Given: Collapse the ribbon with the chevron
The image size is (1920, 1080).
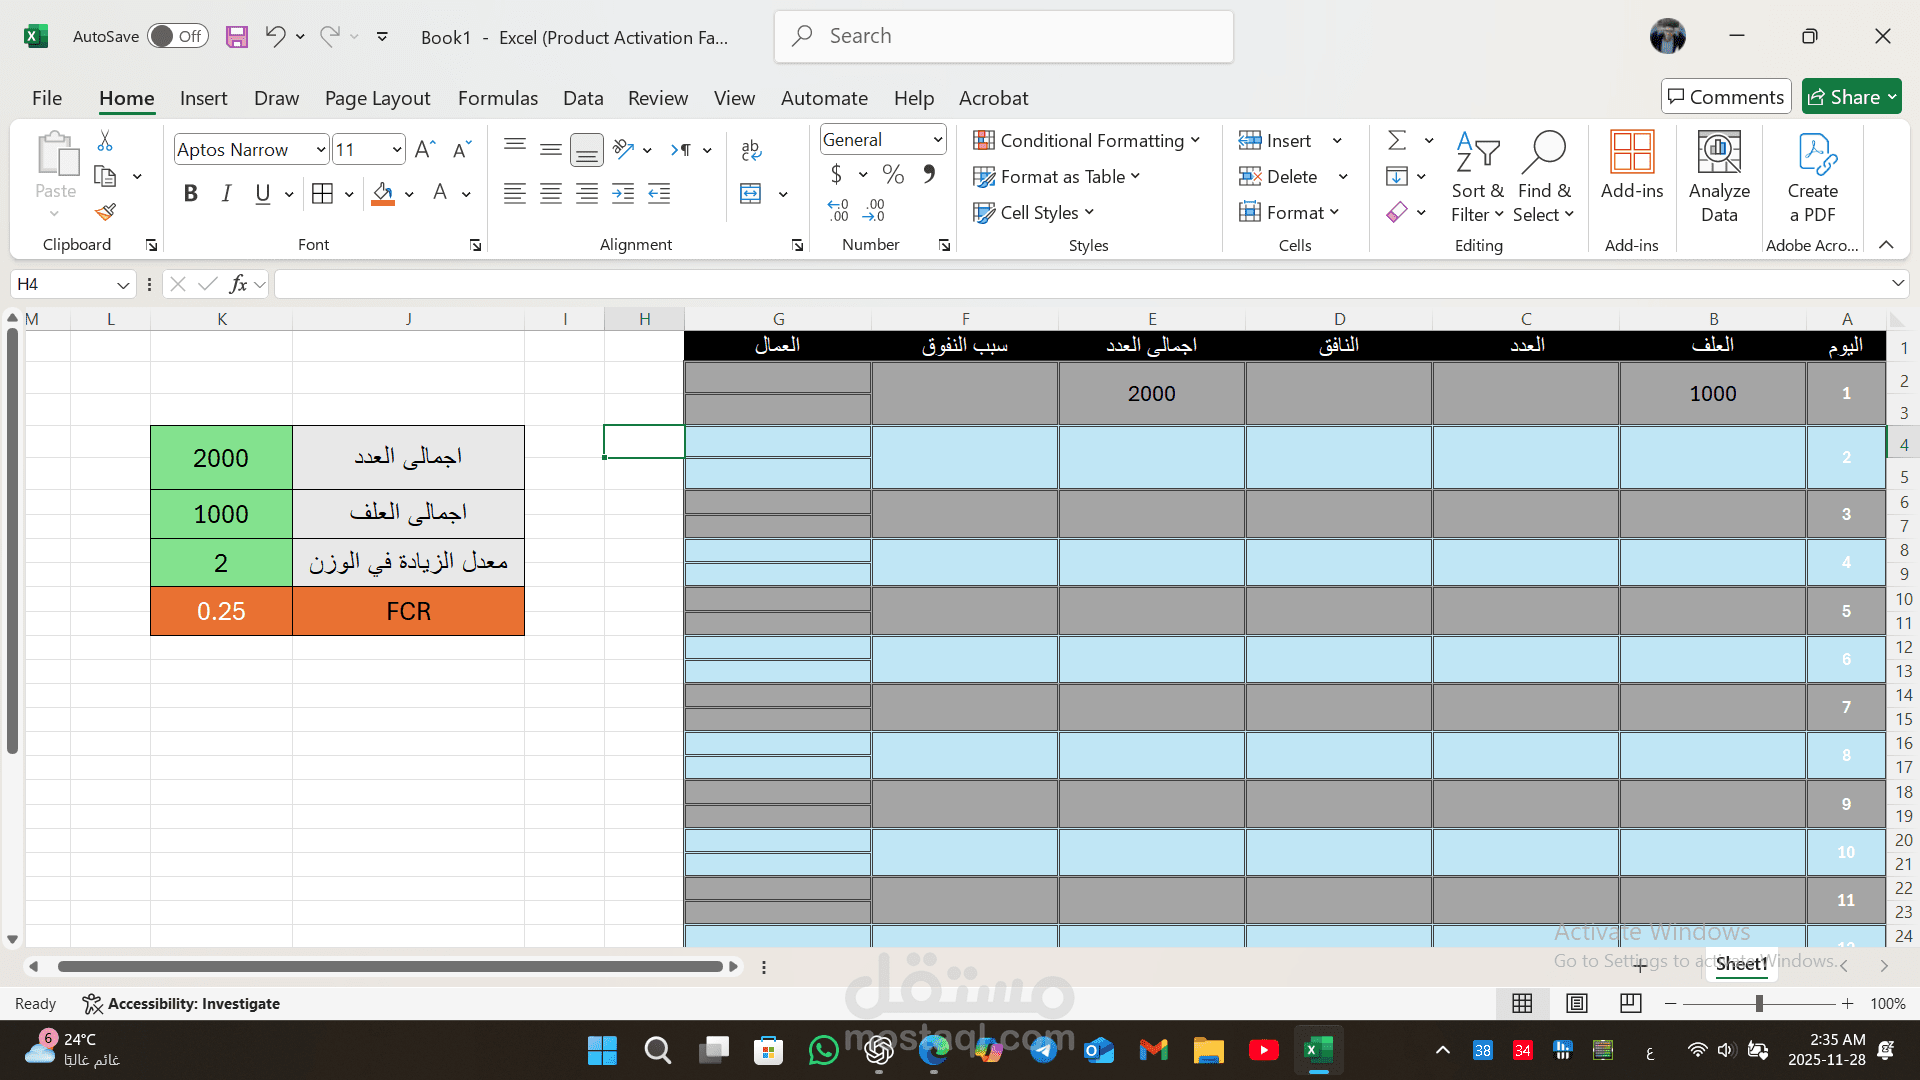Looking at the screenshot, I should tap(1886, 245).
